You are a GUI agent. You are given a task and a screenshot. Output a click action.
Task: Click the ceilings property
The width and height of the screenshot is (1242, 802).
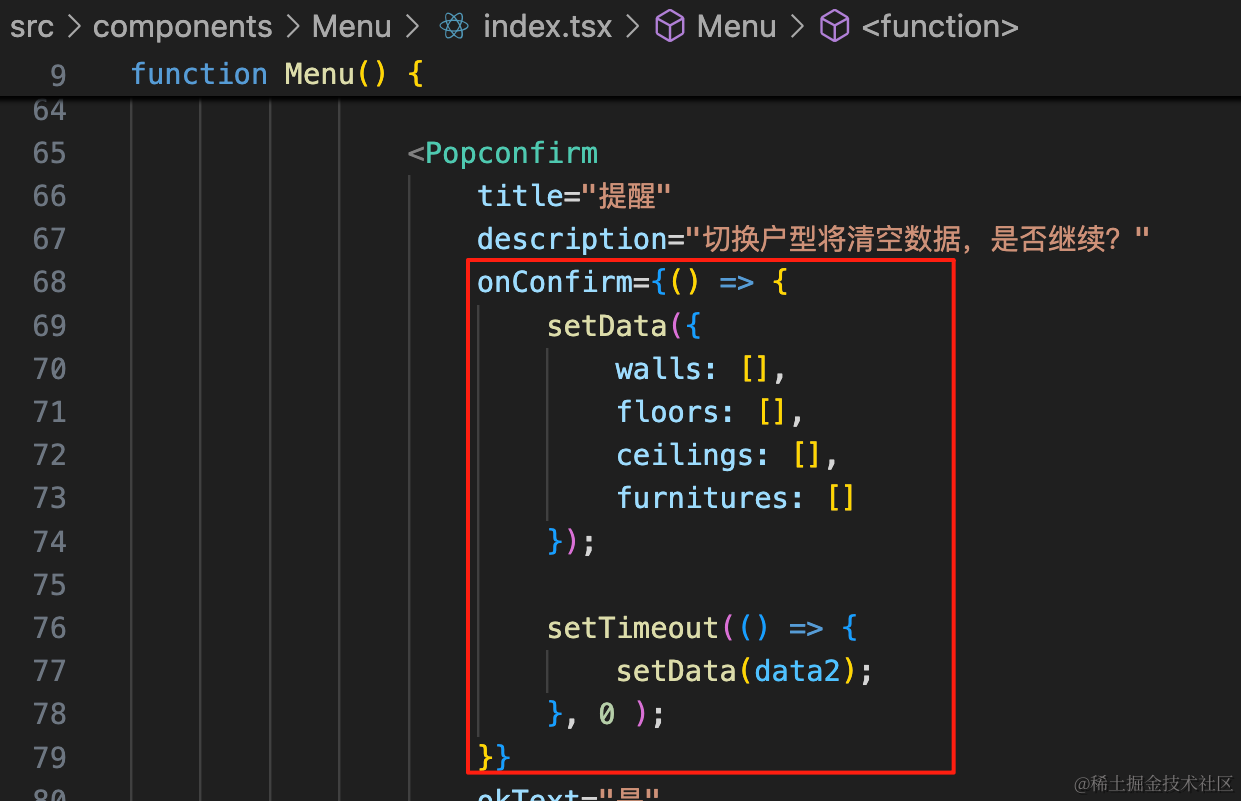click(x=684, y=455)
